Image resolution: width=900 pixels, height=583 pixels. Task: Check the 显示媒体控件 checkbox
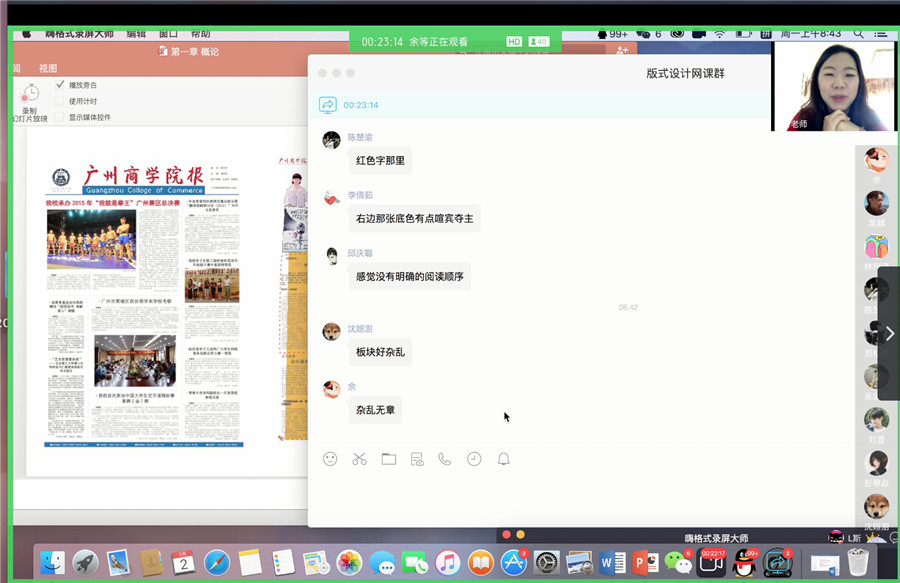[61, 117]
